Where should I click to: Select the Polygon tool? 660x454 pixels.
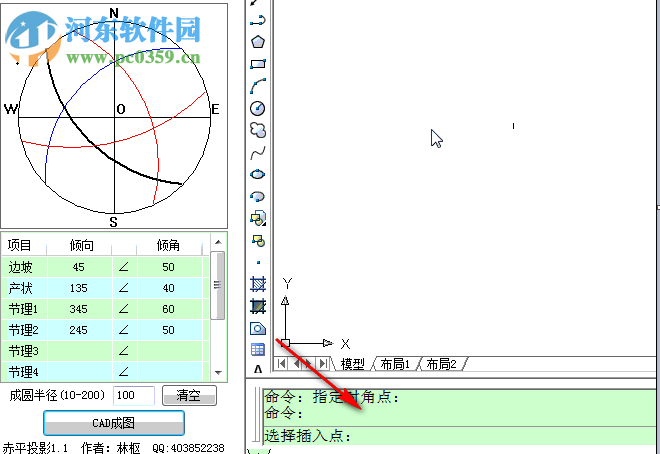click(258, 42)
